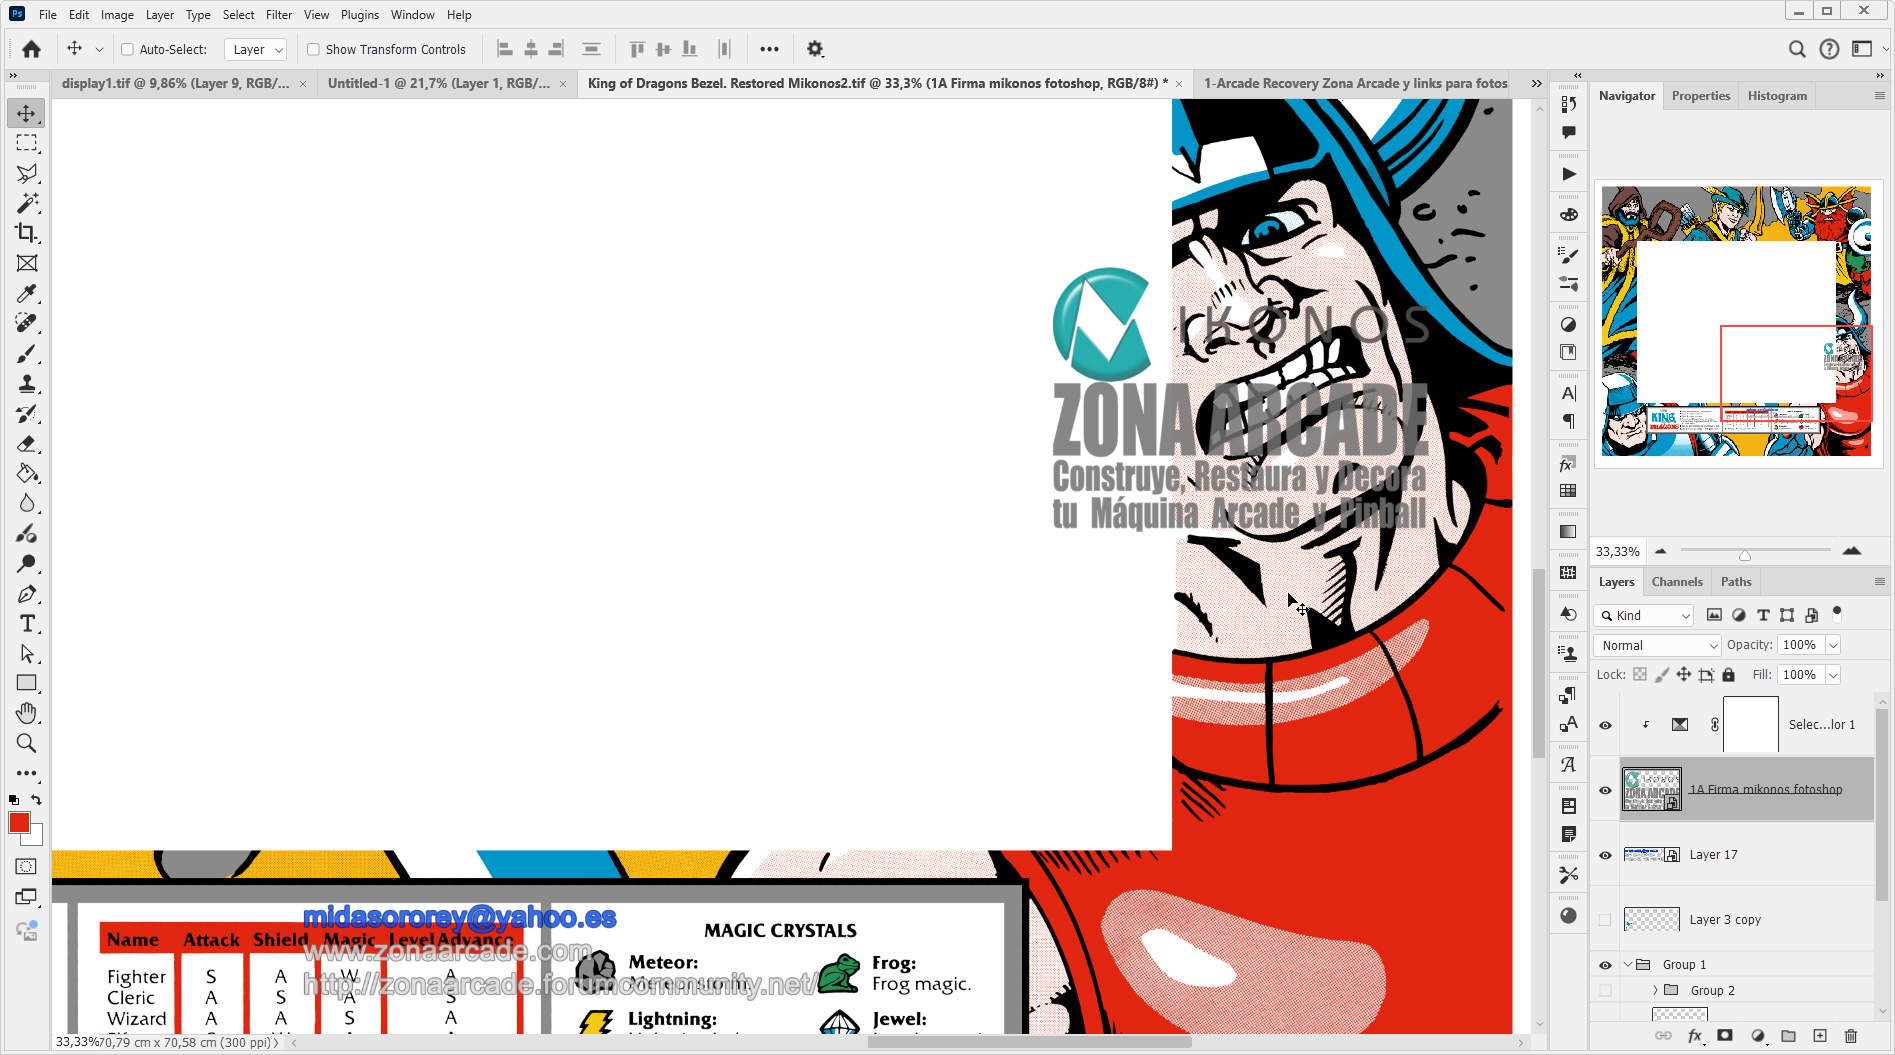The width and height of the screenshot is (1895, 1055).
Task: Select the Hand tool
Action: point(27,713)
